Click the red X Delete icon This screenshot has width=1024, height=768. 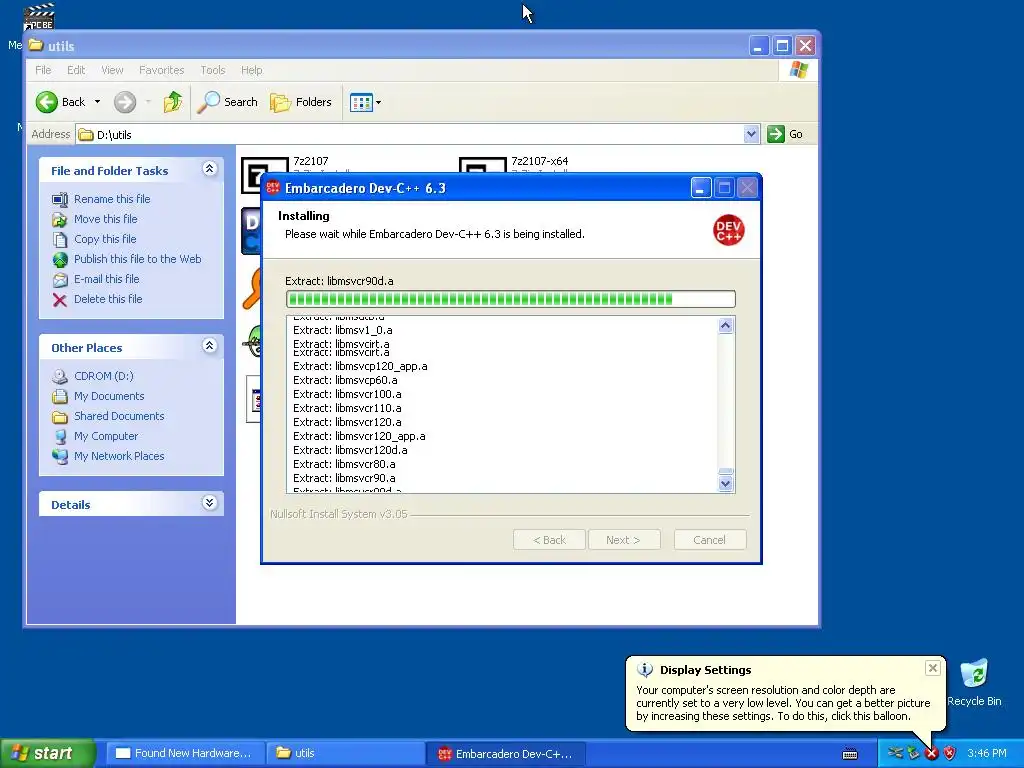pyautogui.click(x=60, y=300)
